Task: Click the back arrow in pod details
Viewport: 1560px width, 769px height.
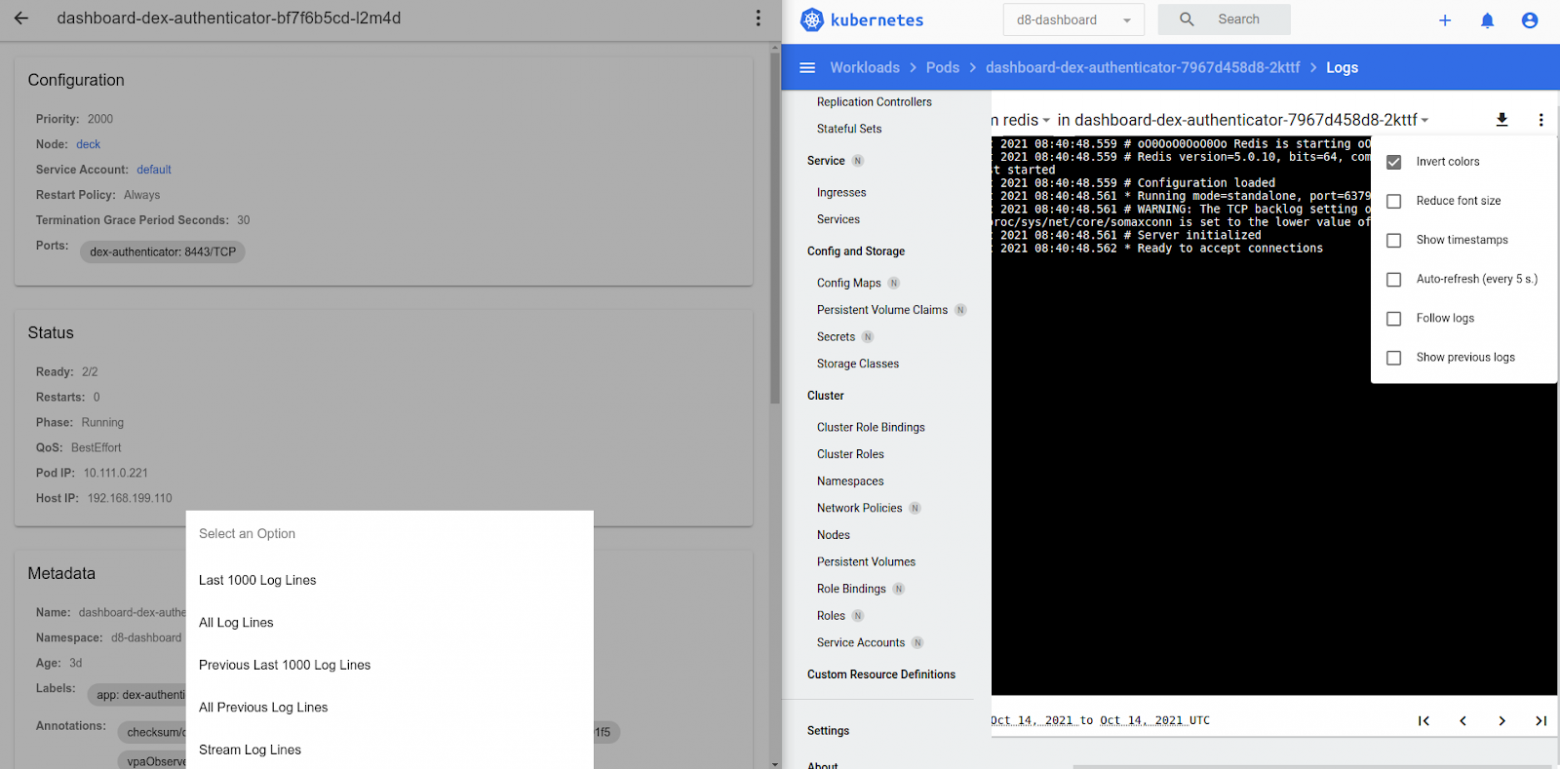Action: 21,18
